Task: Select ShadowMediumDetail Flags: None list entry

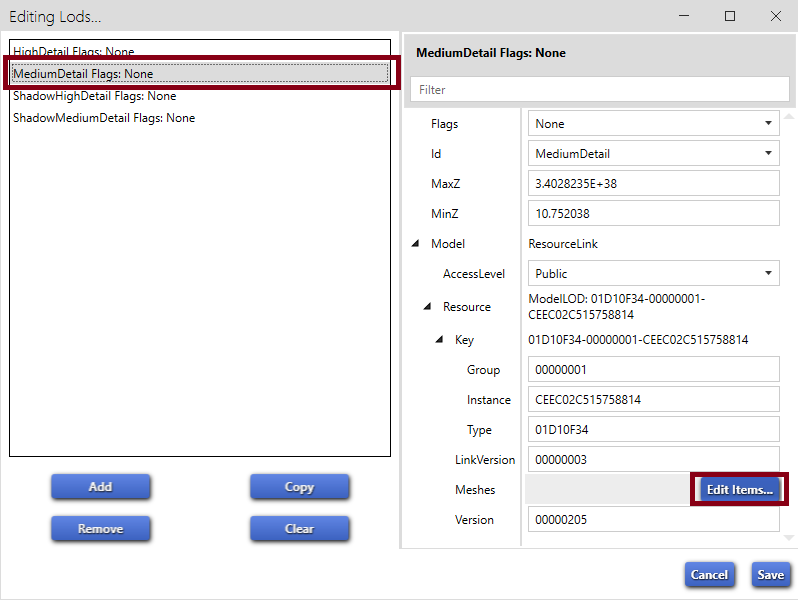Action: [x=200, y=118]
